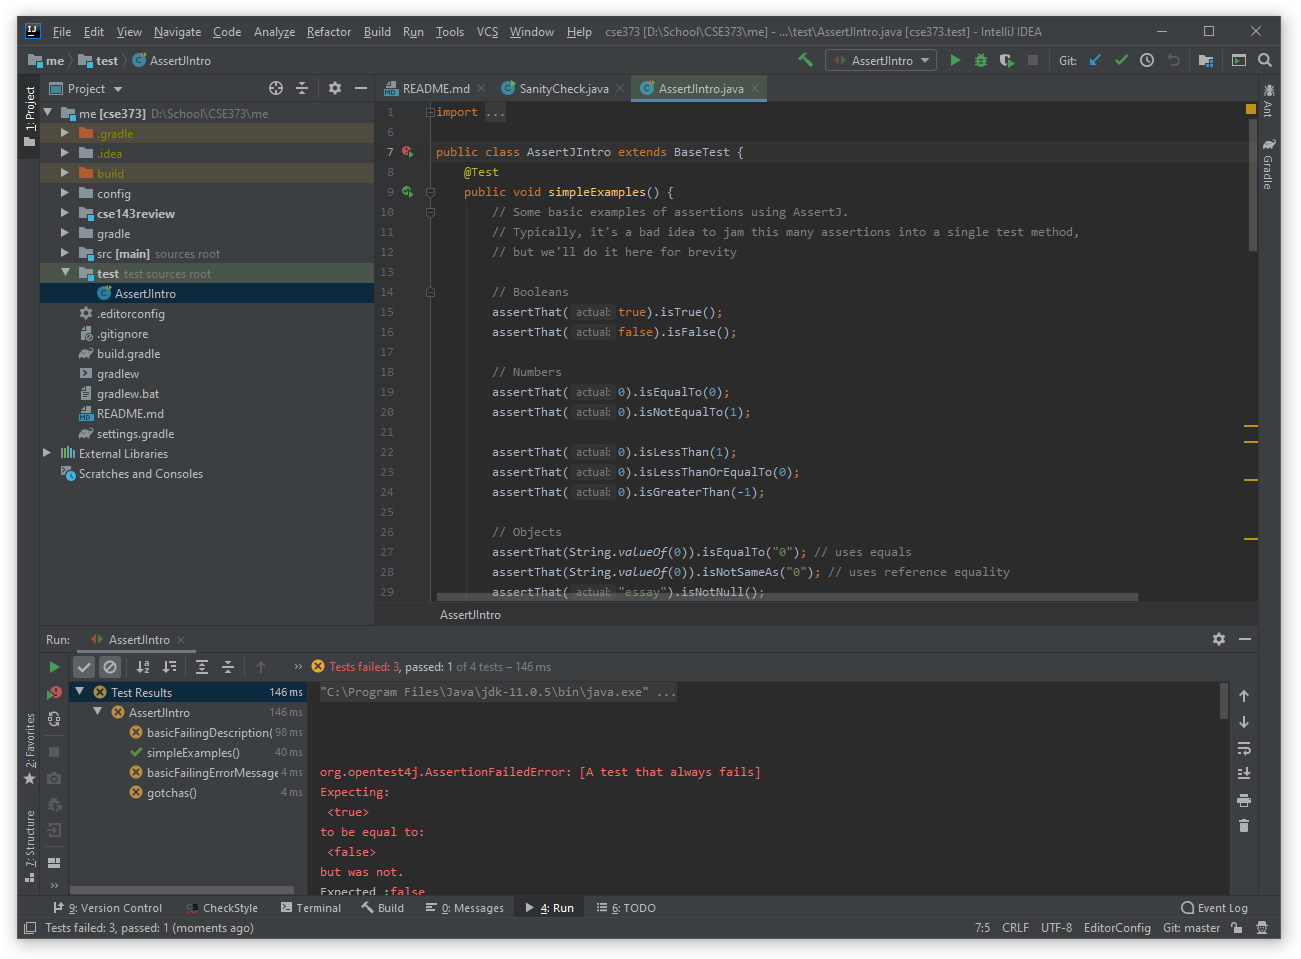This screenshot has width=1301, height=959.
Task: Run with Coverage shield icon
Action: [x=1007, y=60]
